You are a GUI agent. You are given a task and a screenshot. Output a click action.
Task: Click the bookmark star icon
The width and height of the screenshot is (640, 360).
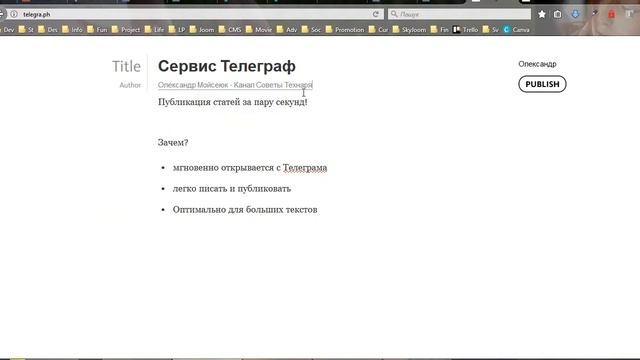[542, 14]
